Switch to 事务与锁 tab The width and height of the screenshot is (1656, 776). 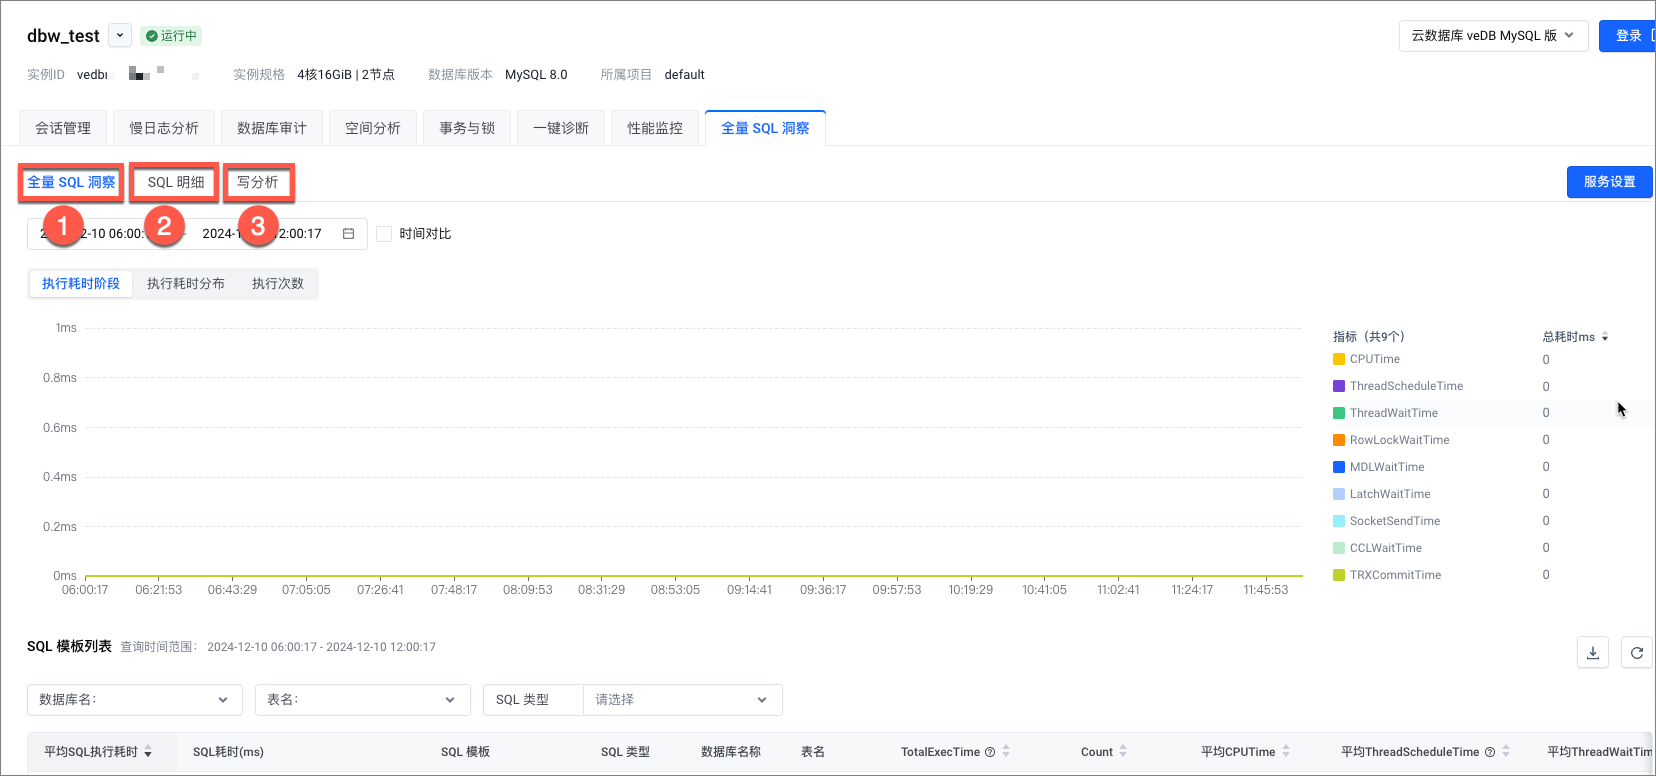coord(467,128)
